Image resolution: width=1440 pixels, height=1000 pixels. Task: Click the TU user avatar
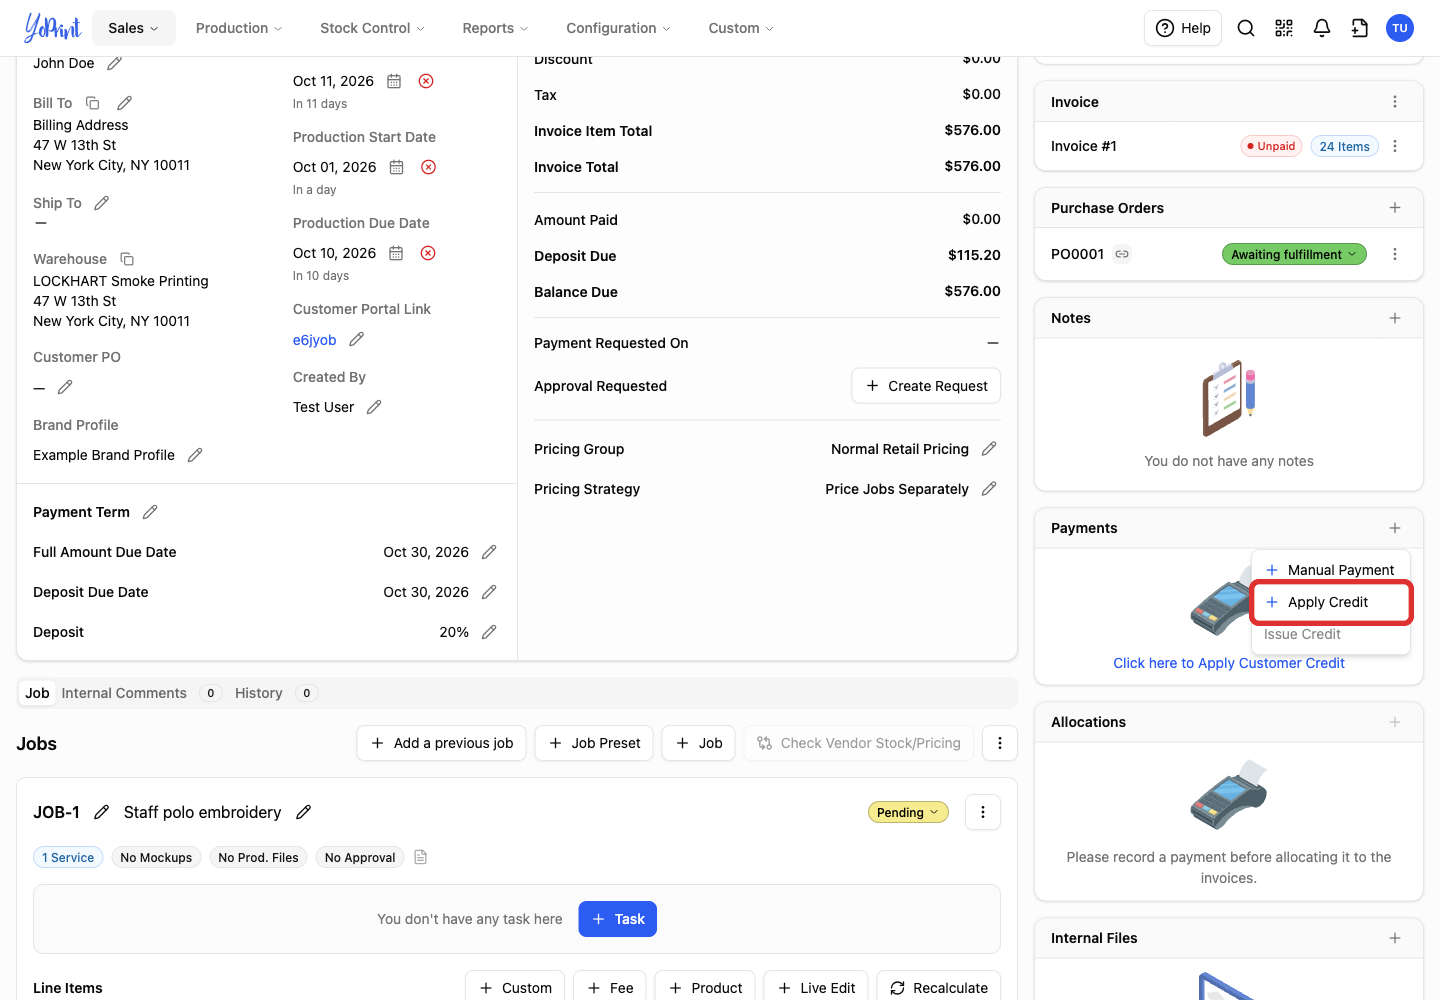click(x=1400, y=28)
